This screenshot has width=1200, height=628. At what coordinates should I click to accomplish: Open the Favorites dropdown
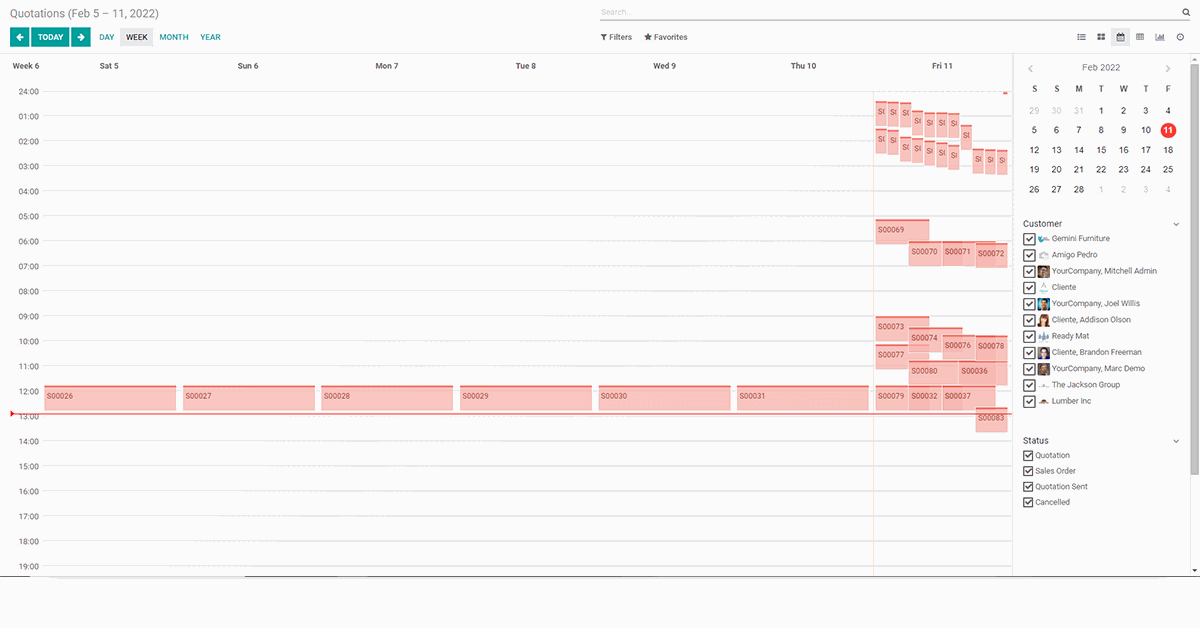666,37
